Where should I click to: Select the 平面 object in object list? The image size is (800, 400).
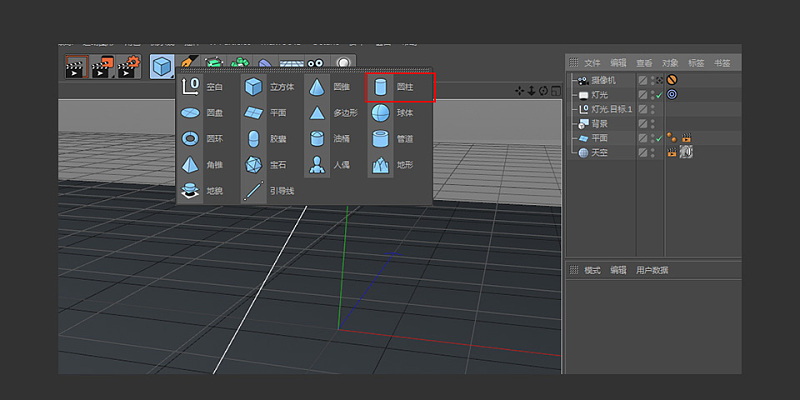598,138
